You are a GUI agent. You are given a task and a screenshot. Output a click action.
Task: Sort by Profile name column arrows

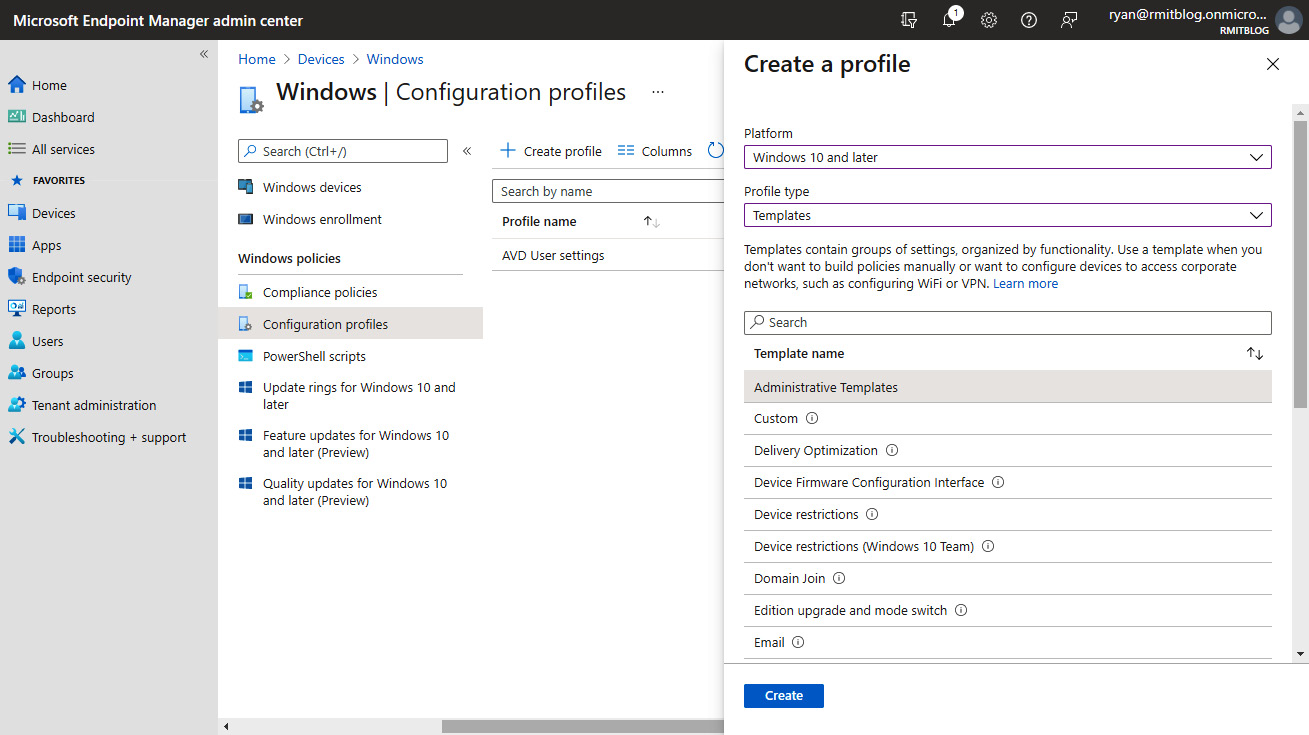(x=652, y=222)
